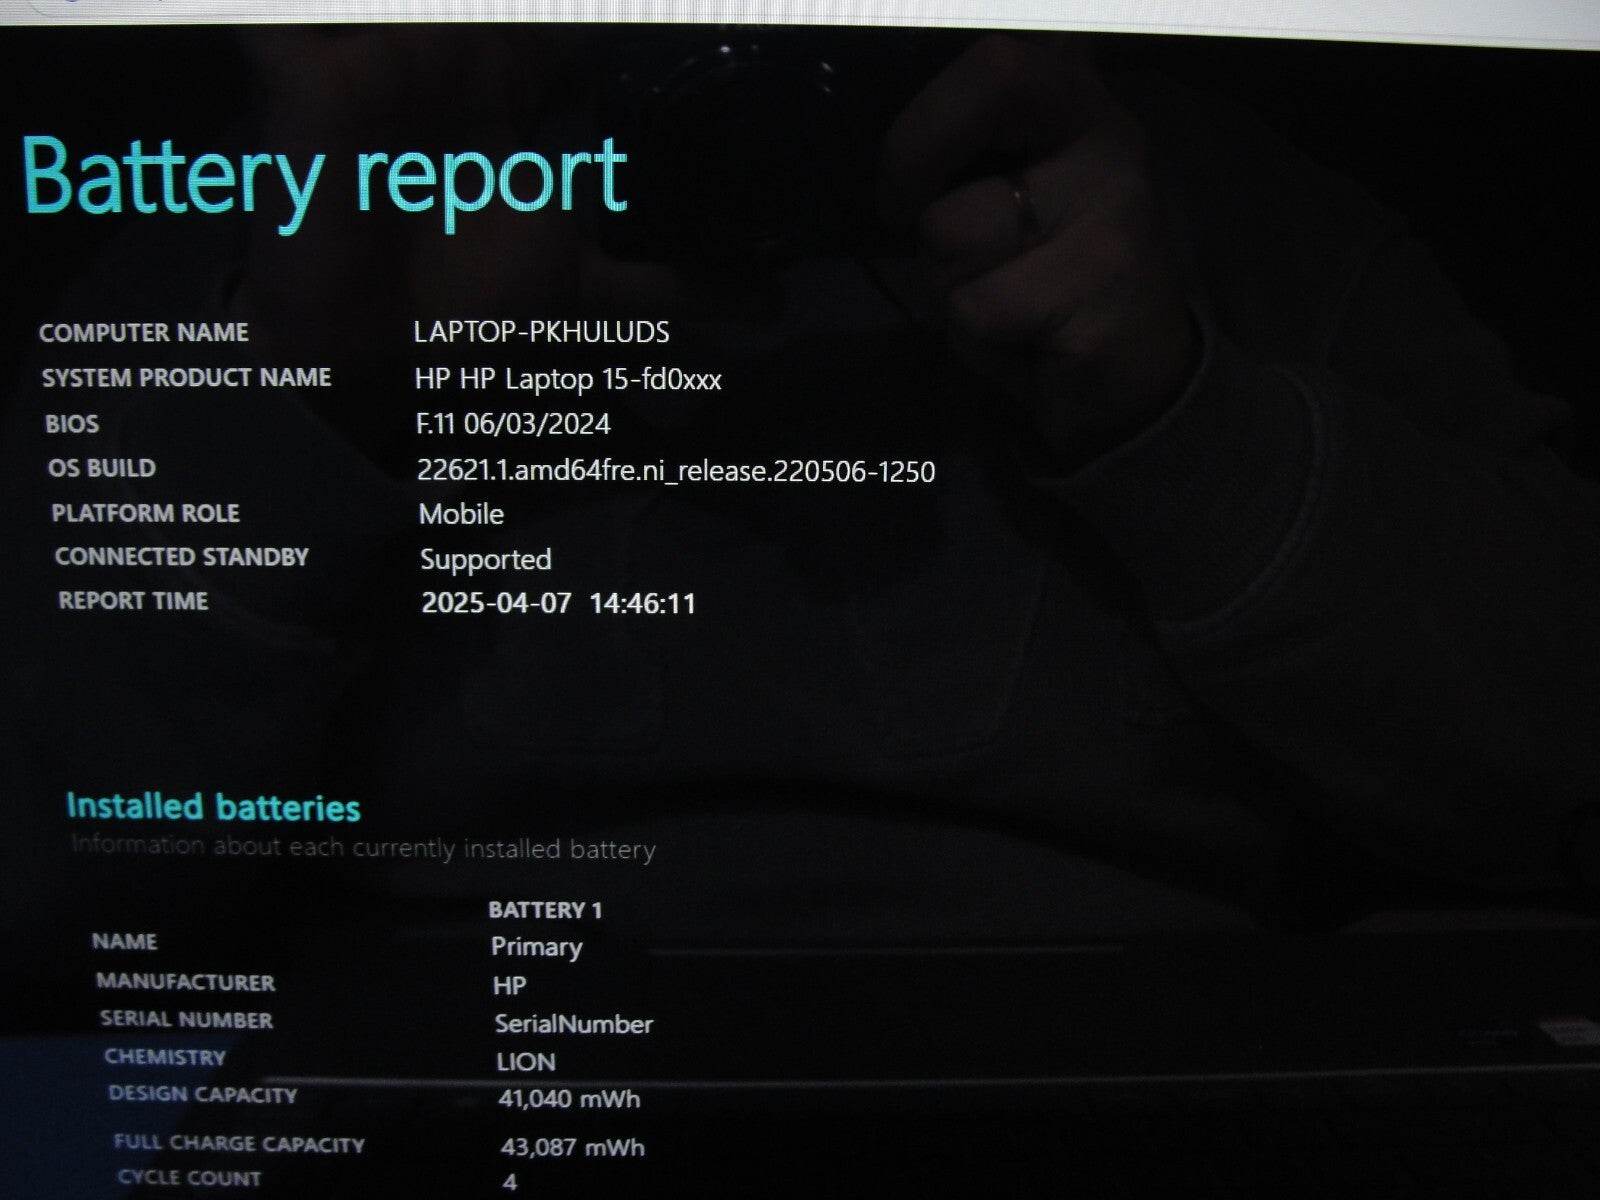The image size is (1600, 1200).
Task: Click the CYCLE COUNT label
Action: tap(189, 1178)
